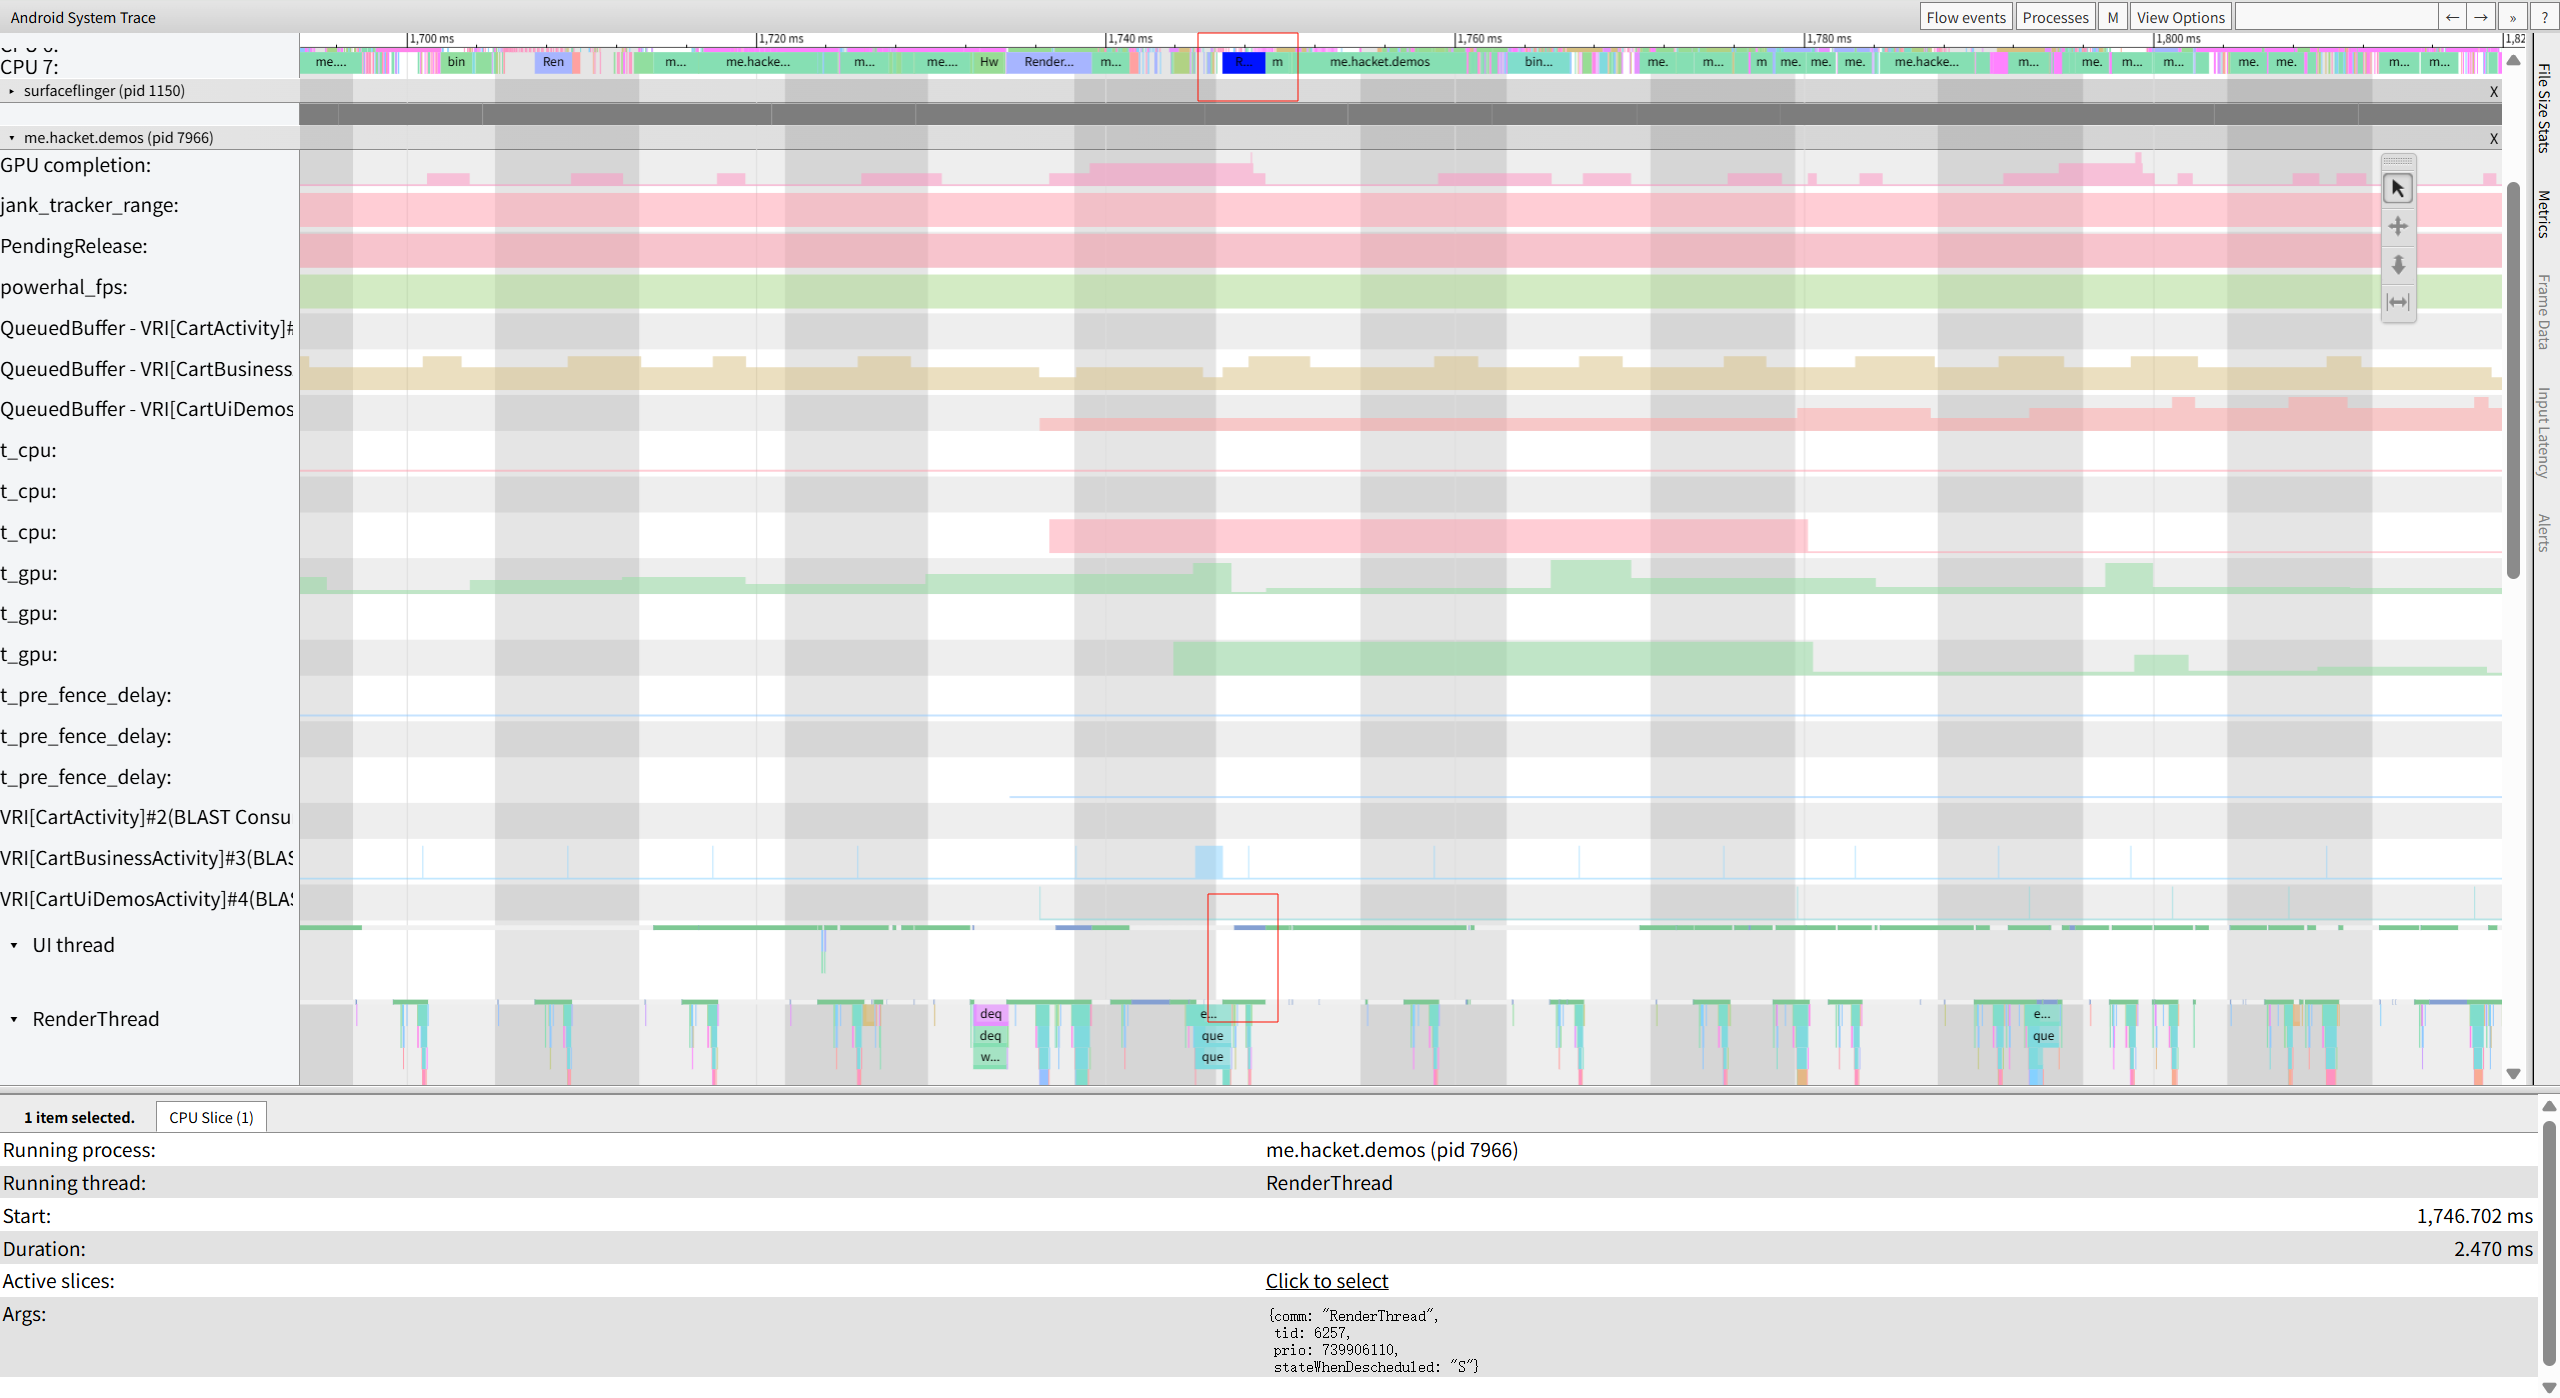Select the pointer selection mode tool
The width and height of the screenshot is (2560, 1398).
coord(2397,188)
